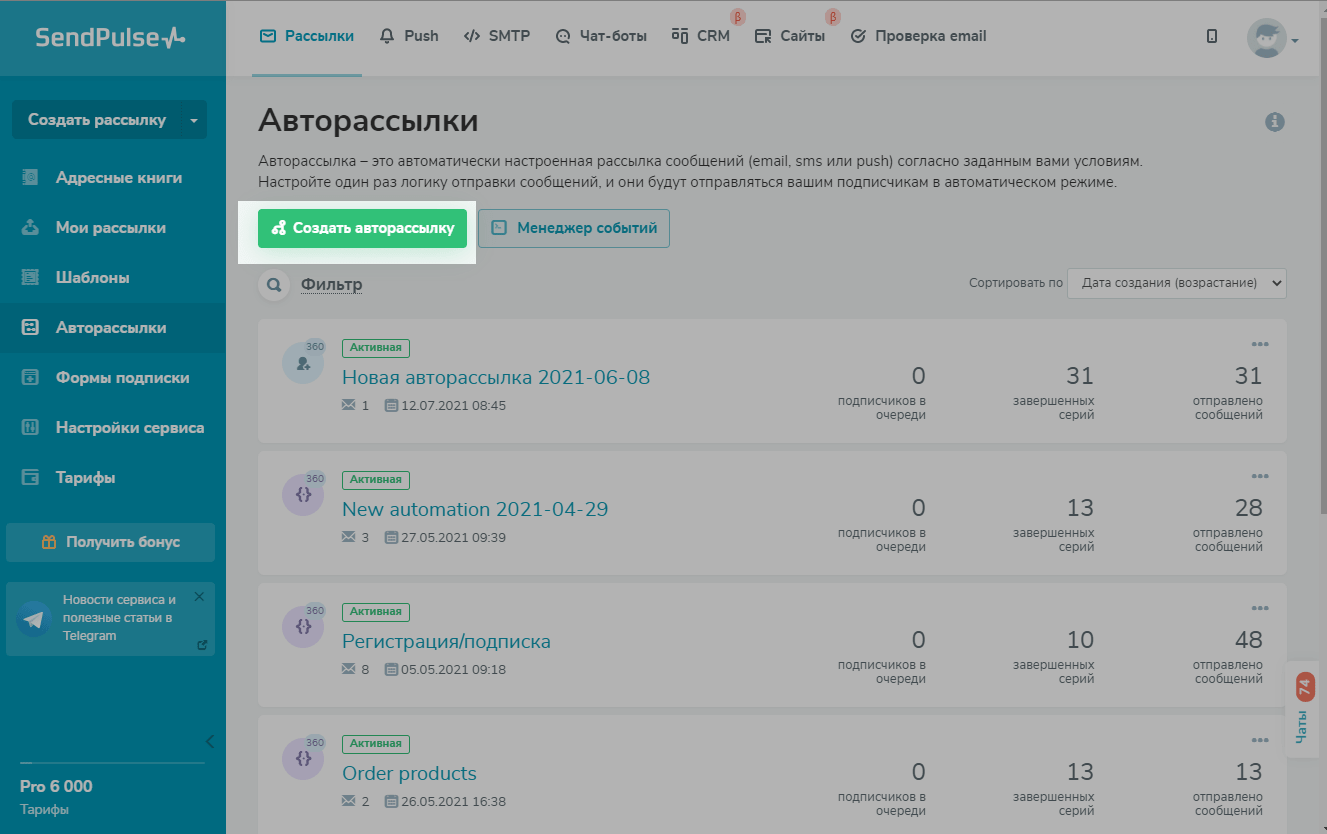Expand the Создать рассылку dropdown arrow
1327x834 pixels.
[194, 120]
